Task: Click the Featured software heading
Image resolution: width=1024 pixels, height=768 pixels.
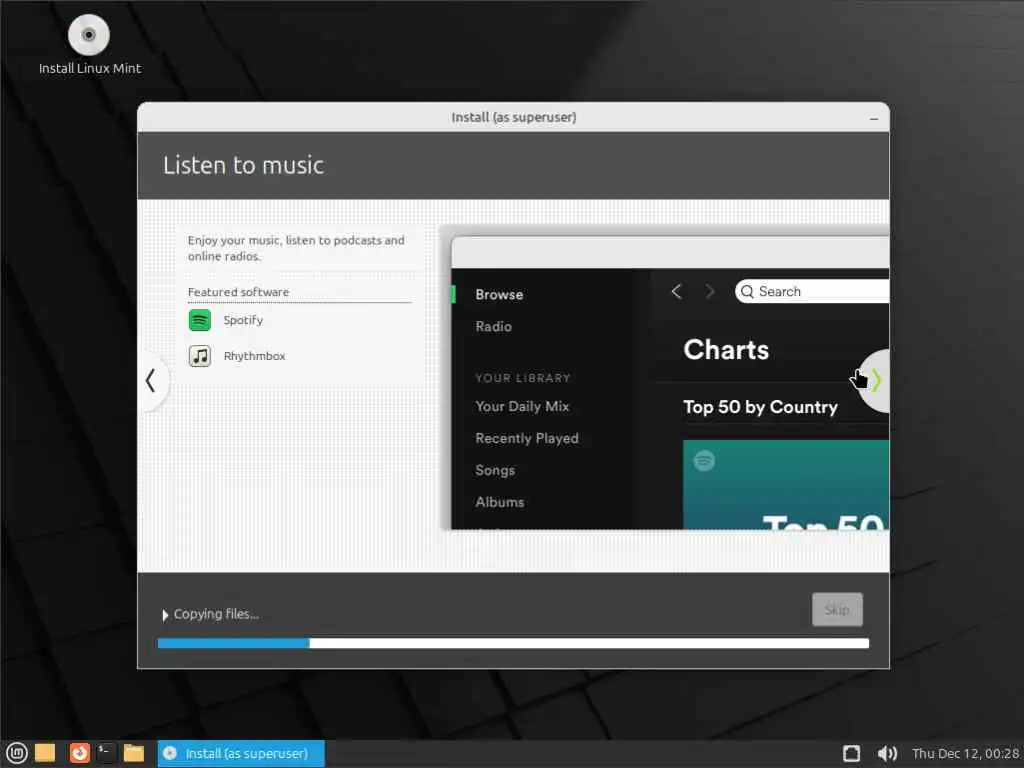Action: [238, 292]
